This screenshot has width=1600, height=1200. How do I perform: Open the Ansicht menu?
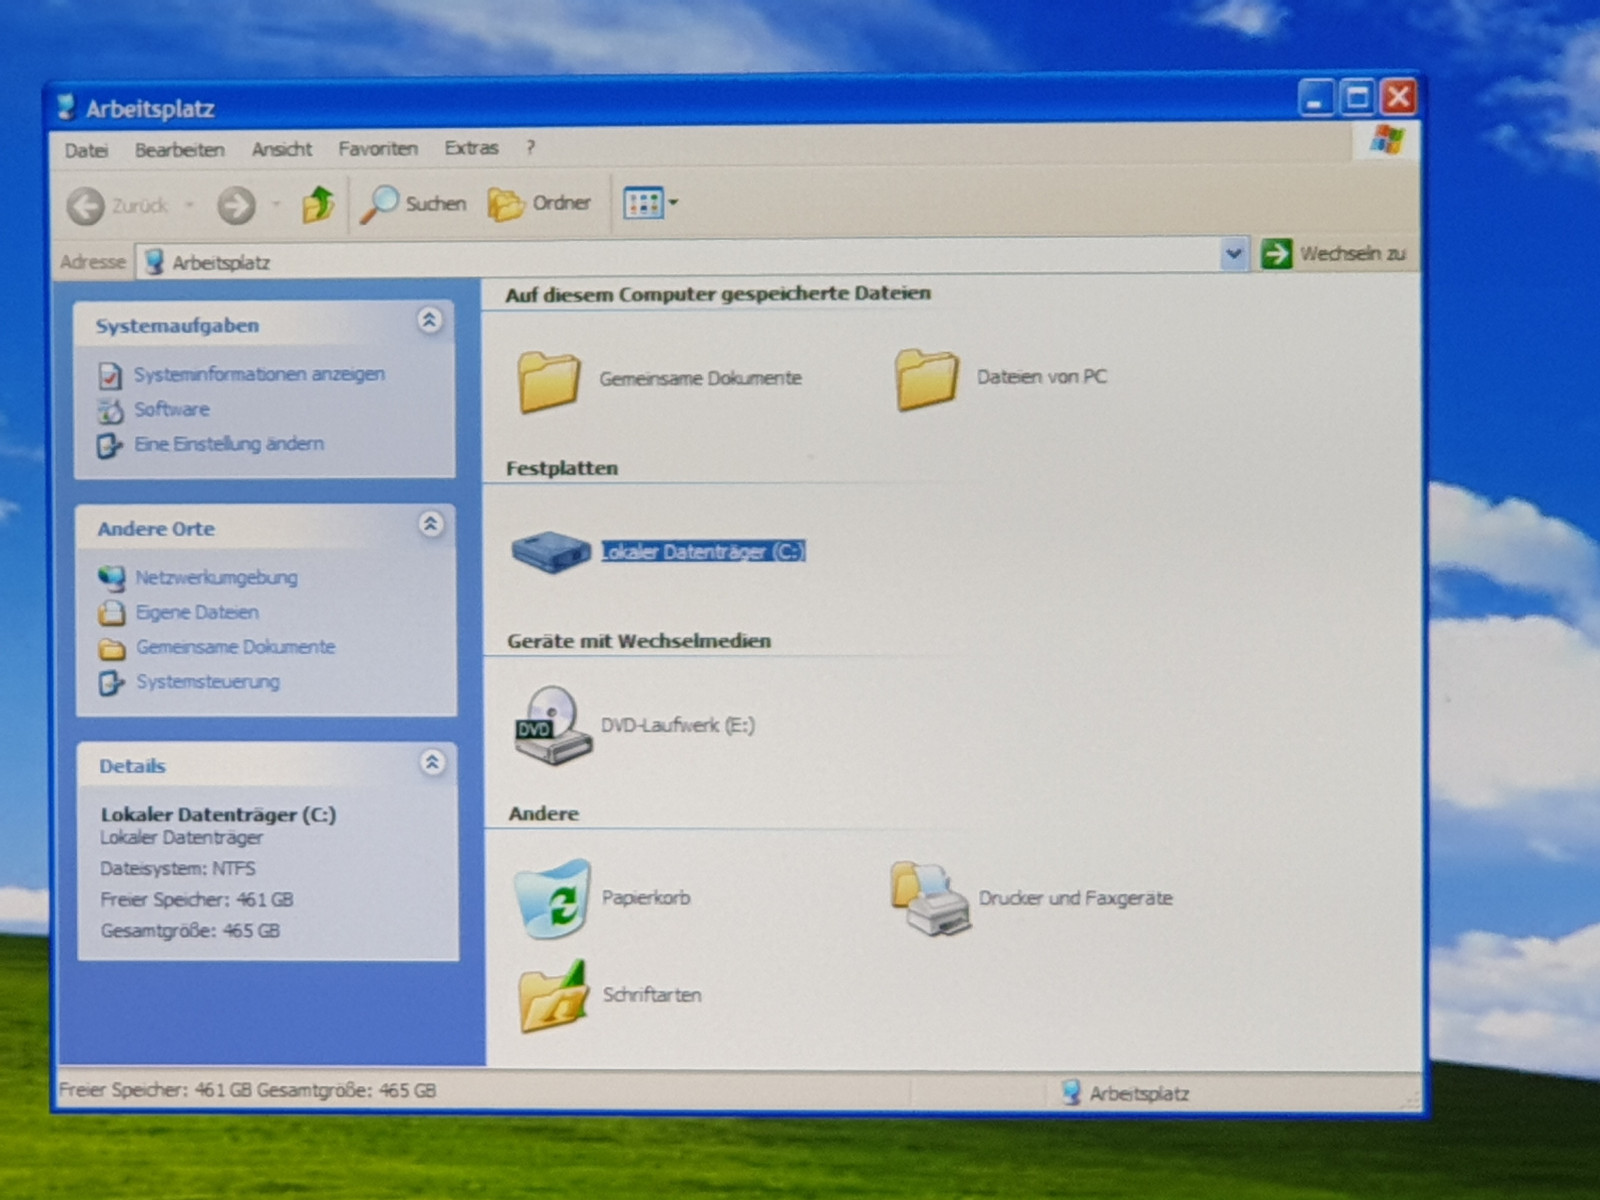pos(281,149)
